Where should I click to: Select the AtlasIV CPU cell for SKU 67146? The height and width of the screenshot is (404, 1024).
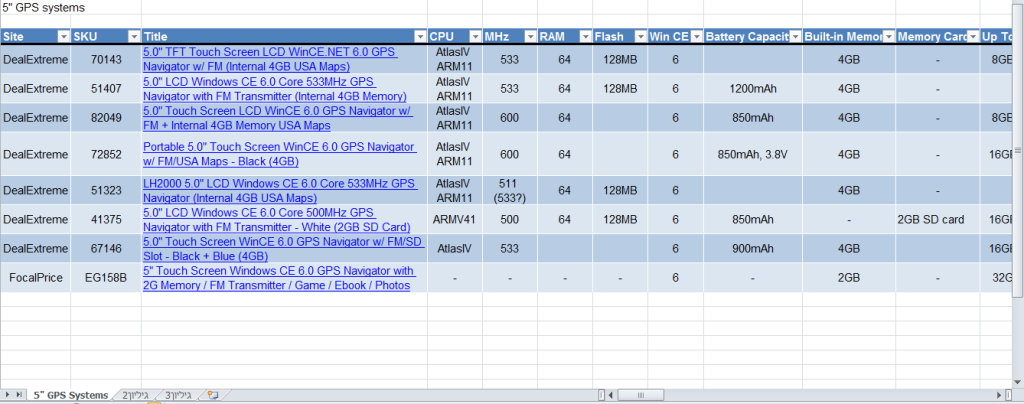click(x=455, y=249)
